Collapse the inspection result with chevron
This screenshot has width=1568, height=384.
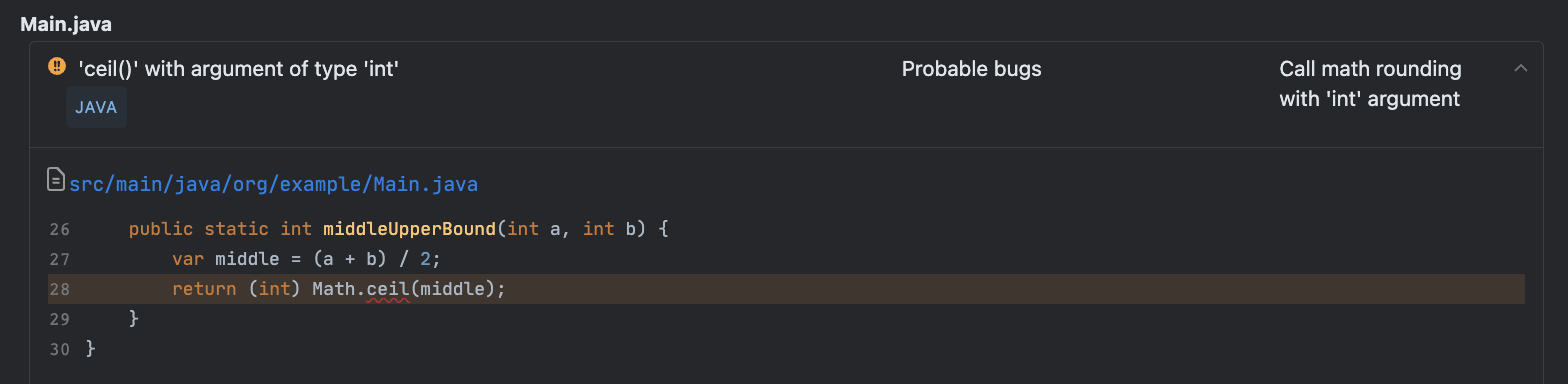[x=1521, y=69]
